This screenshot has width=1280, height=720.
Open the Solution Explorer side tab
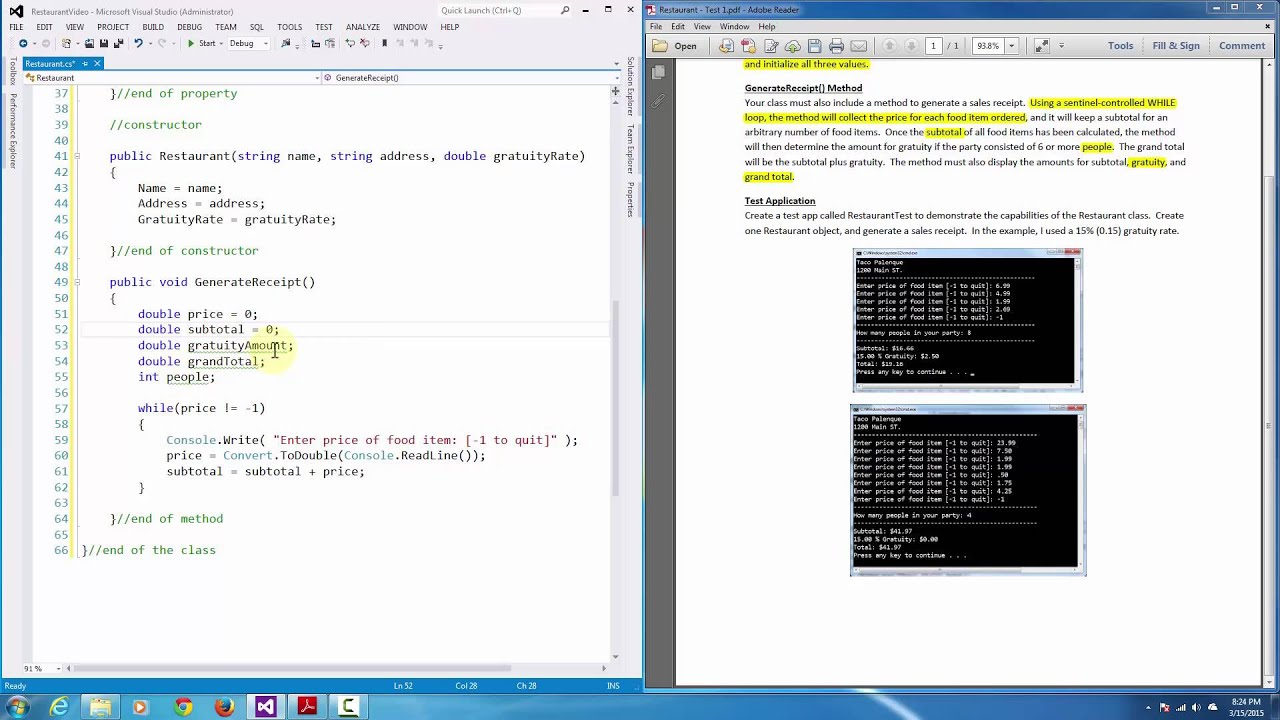coord(631,87)
